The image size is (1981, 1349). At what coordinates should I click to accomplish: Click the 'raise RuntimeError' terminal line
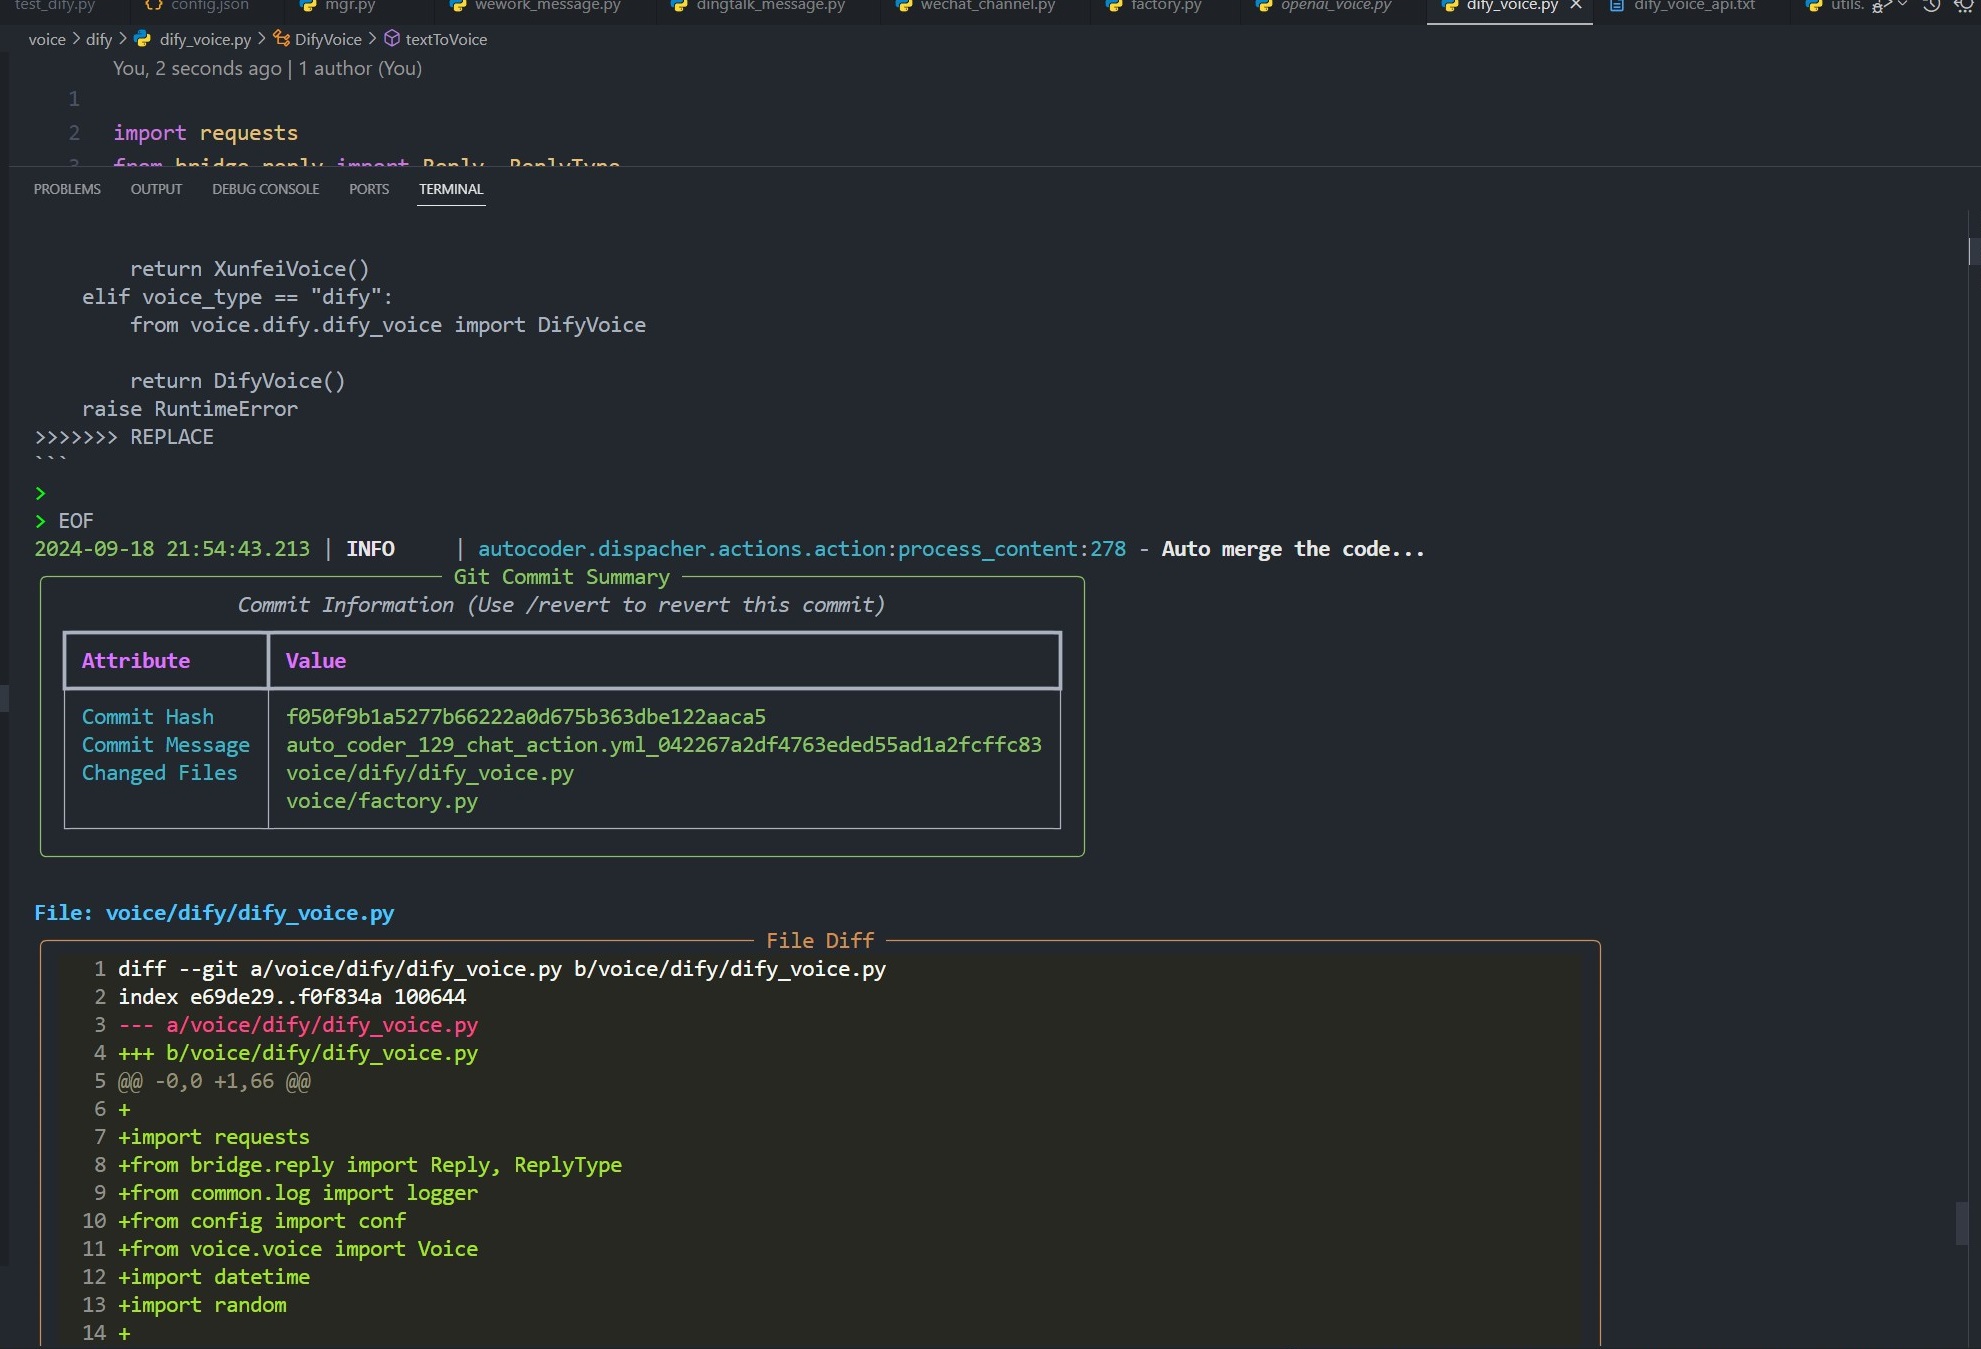190,409
